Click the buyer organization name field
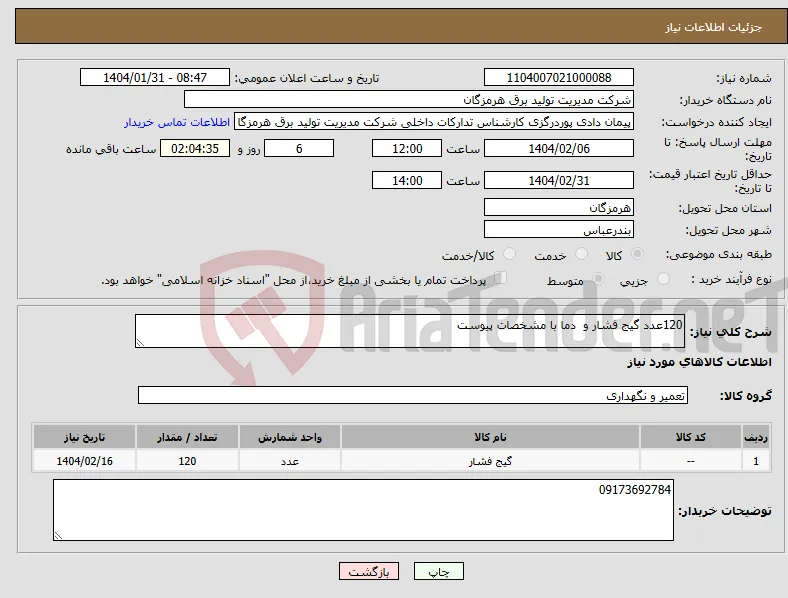This screenshot has height=598, width=788. (409, 99)
